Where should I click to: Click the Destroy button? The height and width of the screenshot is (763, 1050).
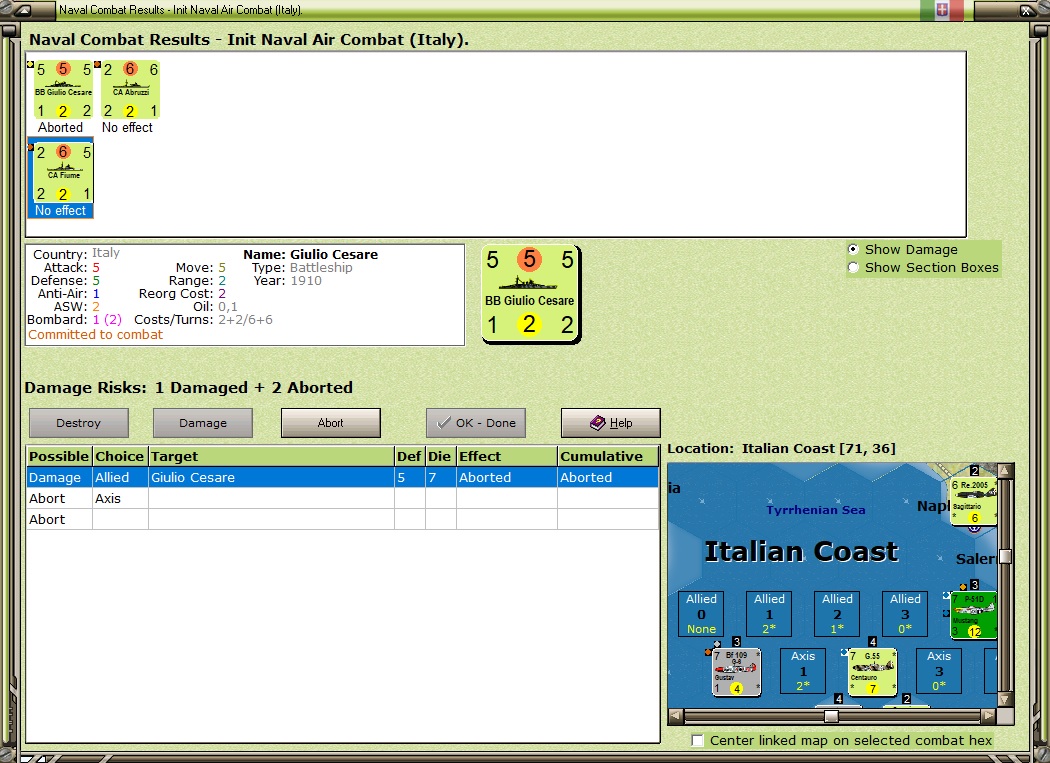79,423
